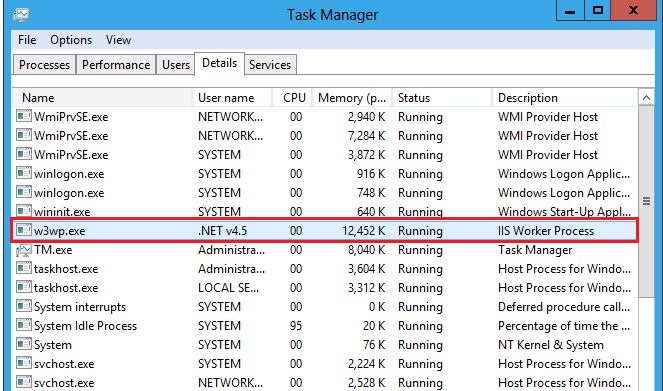This screenshot has height=391, width=663.
Task: Switch to the Processes tab
Action: (x=44, y=65)
